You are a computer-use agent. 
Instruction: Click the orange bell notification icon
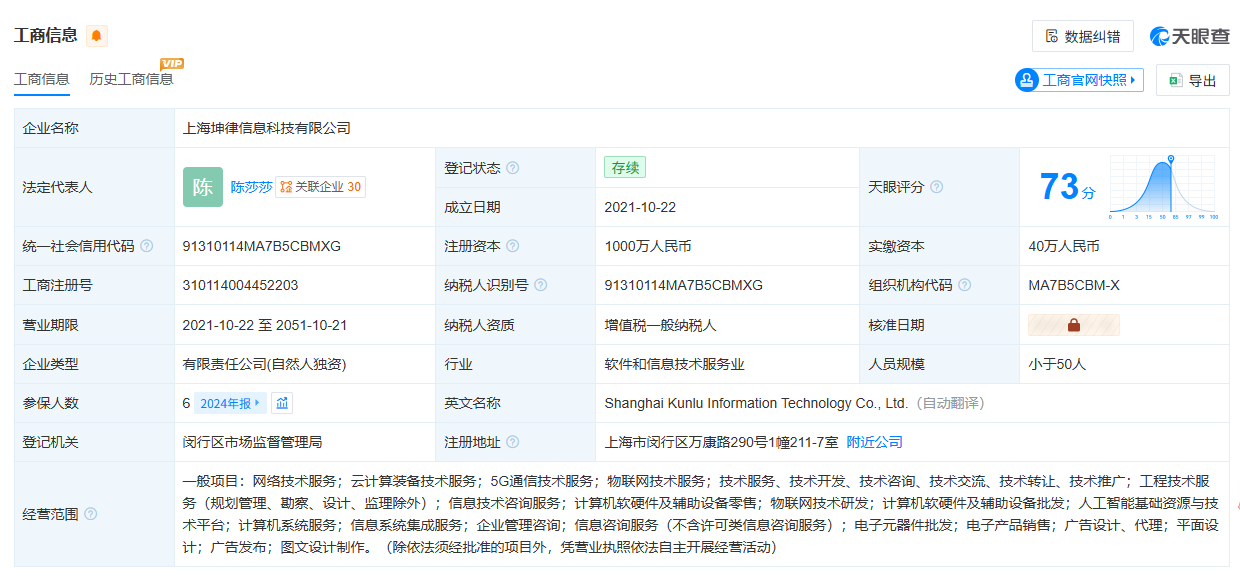click(x=96, y=36)
